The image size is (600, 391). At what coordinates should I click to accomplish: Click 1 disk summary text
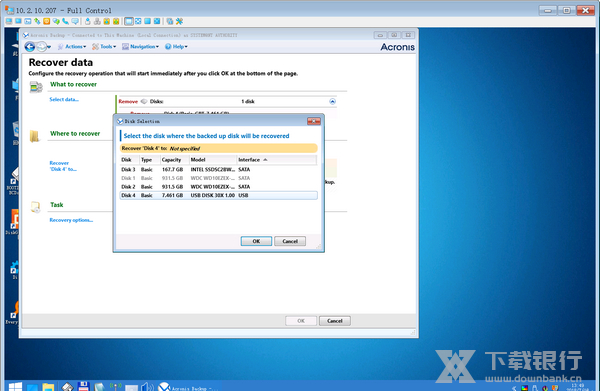(248, 101)
